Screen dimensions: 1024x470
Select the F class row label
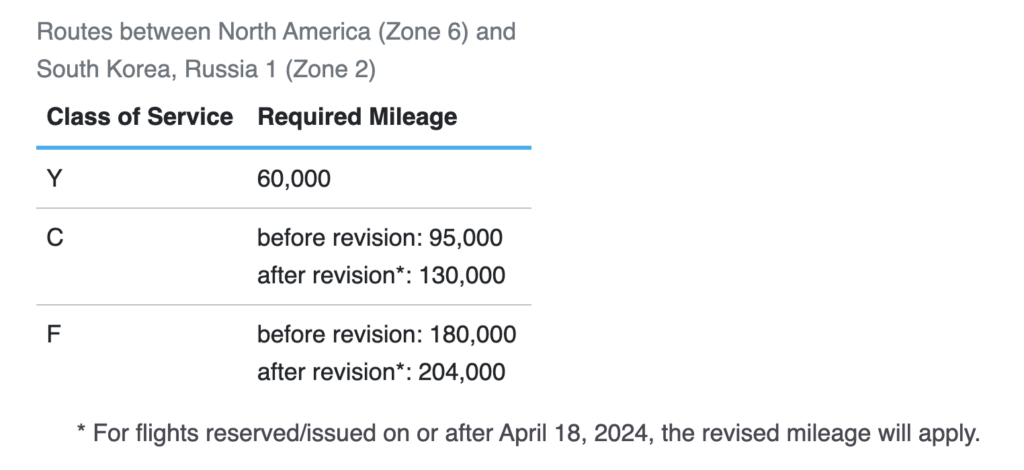pos(54,334)
